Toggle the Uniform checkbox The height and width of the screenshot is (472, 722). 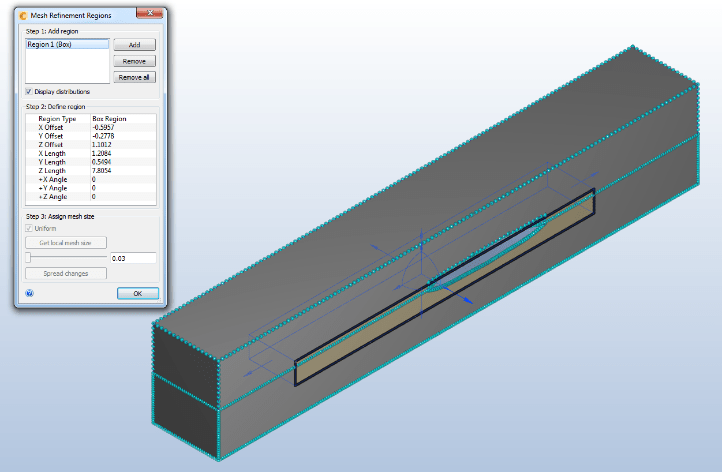point(29,229)
